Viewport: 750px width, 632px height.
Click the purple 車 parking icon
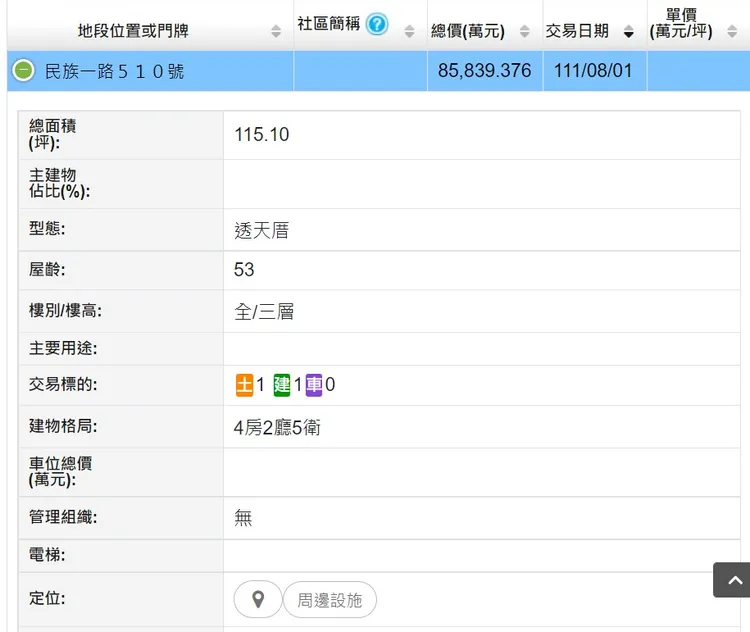point(314,385)
